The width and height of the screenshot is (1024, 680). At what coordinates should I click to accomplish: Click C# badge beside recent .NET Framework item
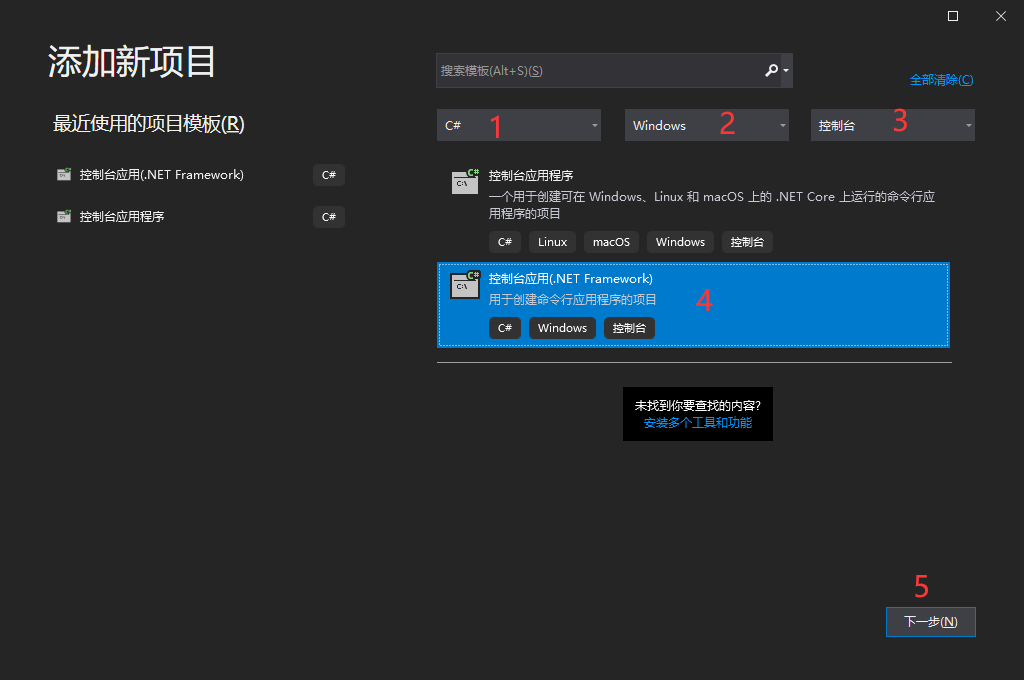click(x=328, y=175)
